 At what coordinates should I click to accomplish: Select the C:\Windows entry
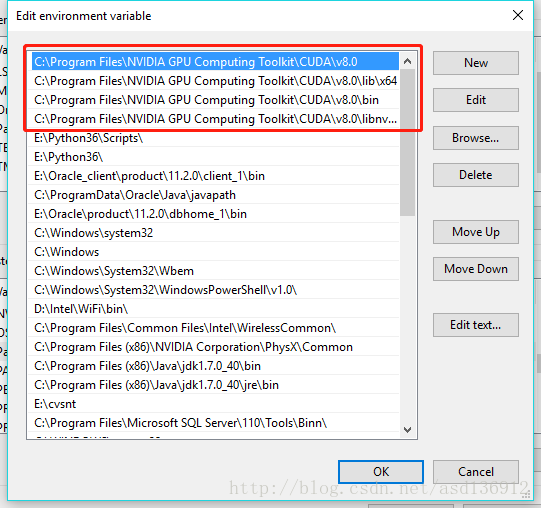pos(214,252)
